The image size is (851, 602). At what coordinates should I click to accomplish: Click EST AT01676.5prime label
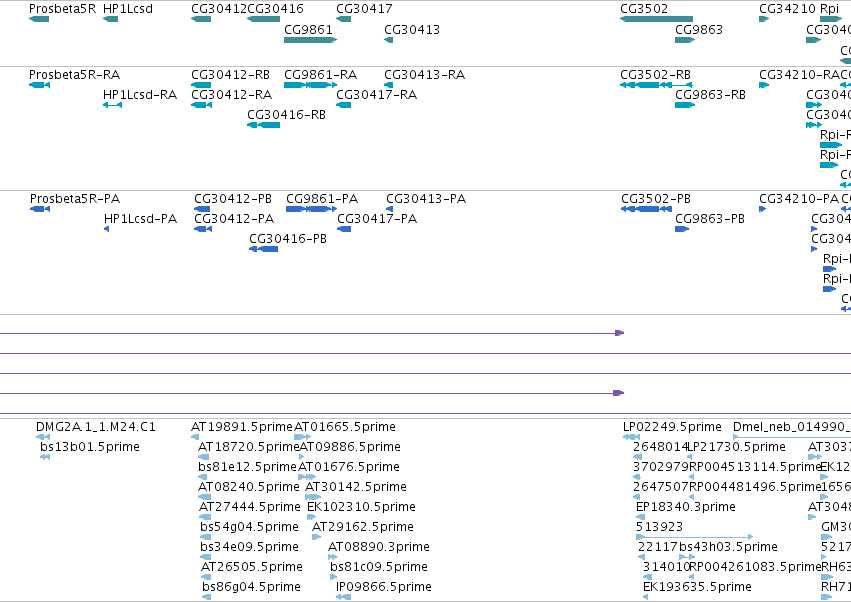click(x=349, y=467)
